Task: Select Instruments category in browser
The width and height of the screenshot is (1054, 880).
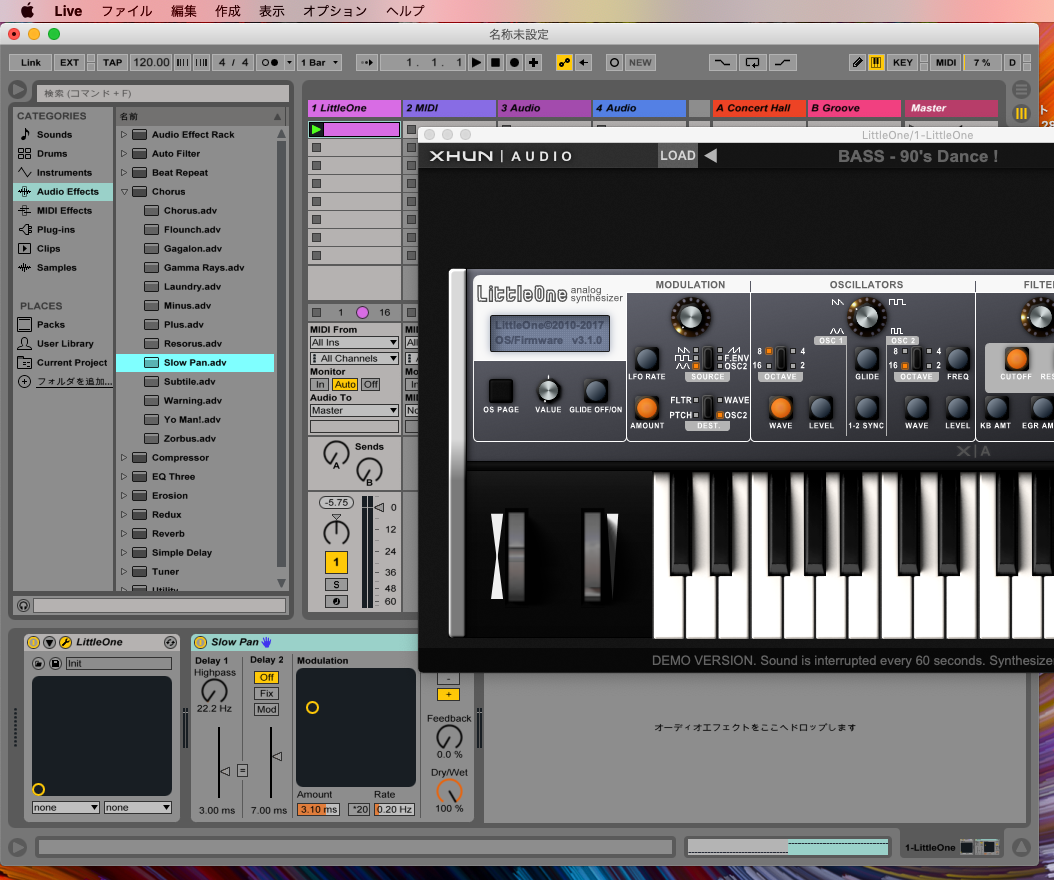Action: click(x=64, y=172)
